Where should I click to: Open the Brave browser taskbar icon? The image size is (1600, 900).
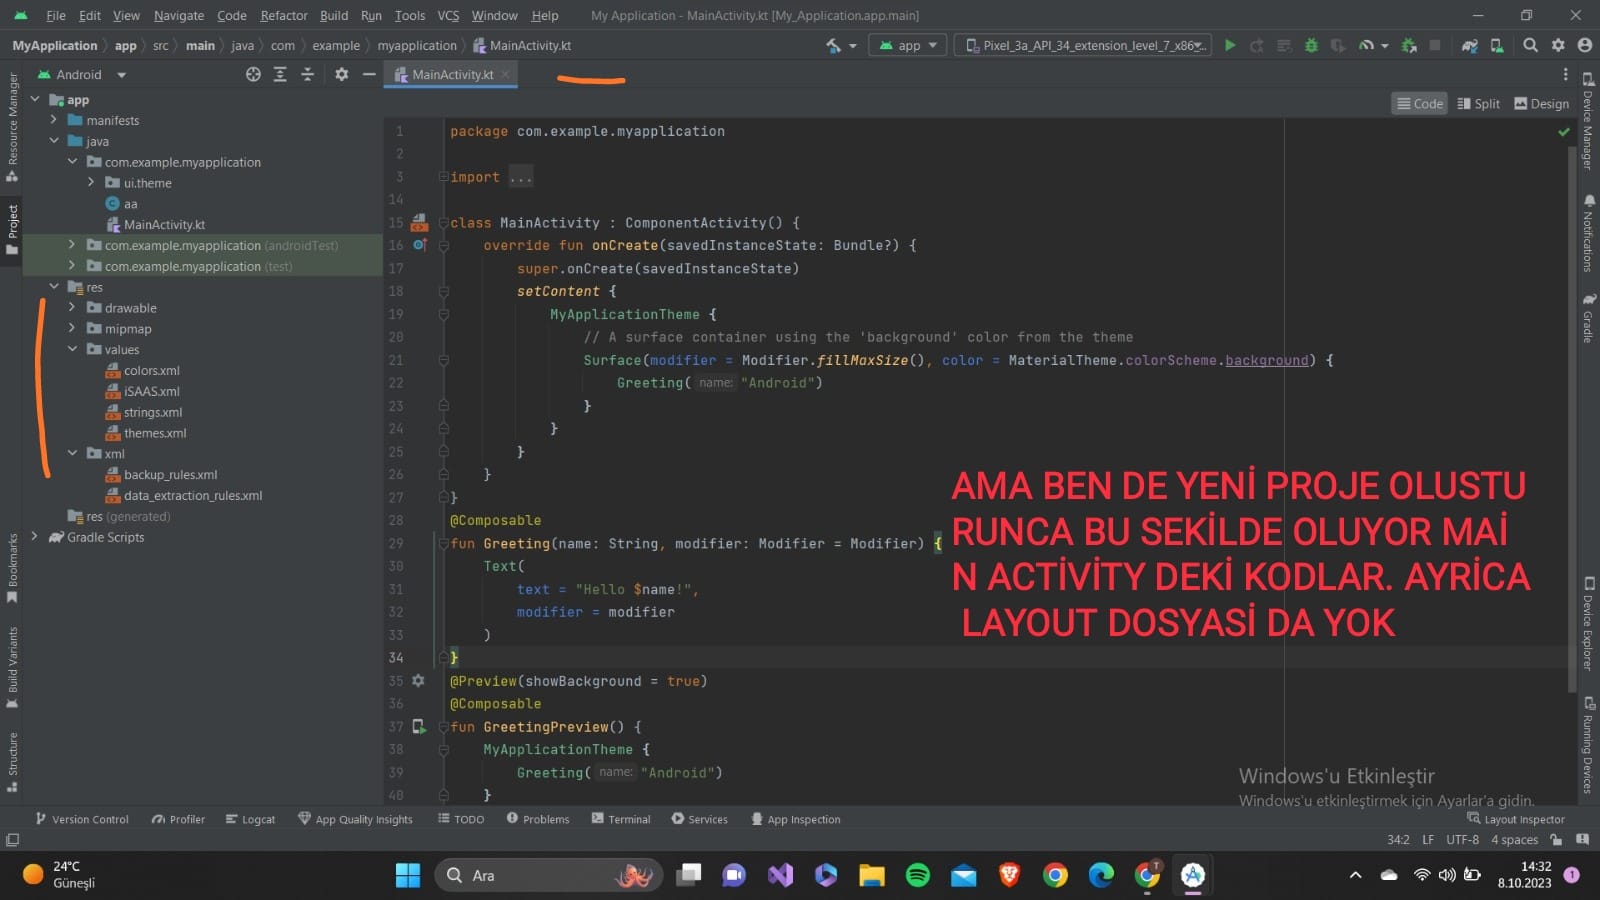click(x=1009, y=875)
